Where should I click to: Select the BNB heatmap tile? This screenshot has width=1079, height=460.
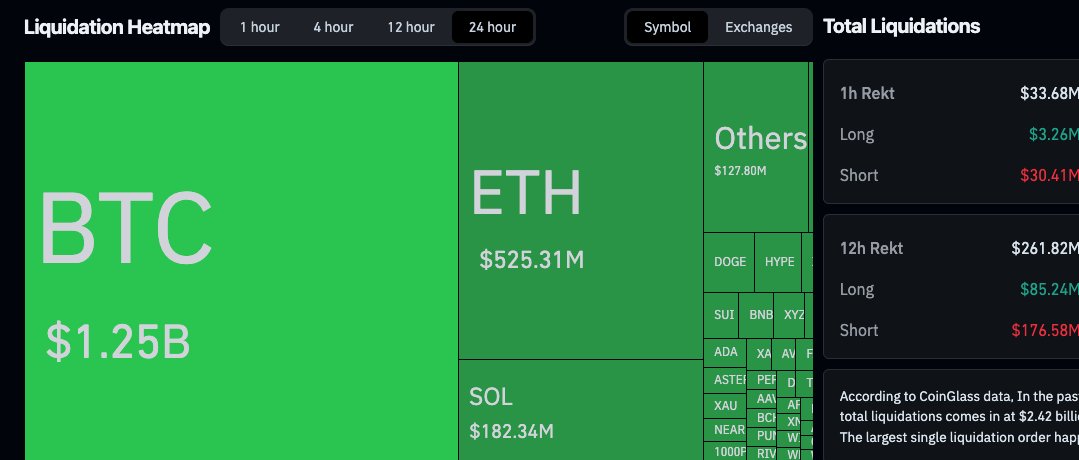pos(760,314)
